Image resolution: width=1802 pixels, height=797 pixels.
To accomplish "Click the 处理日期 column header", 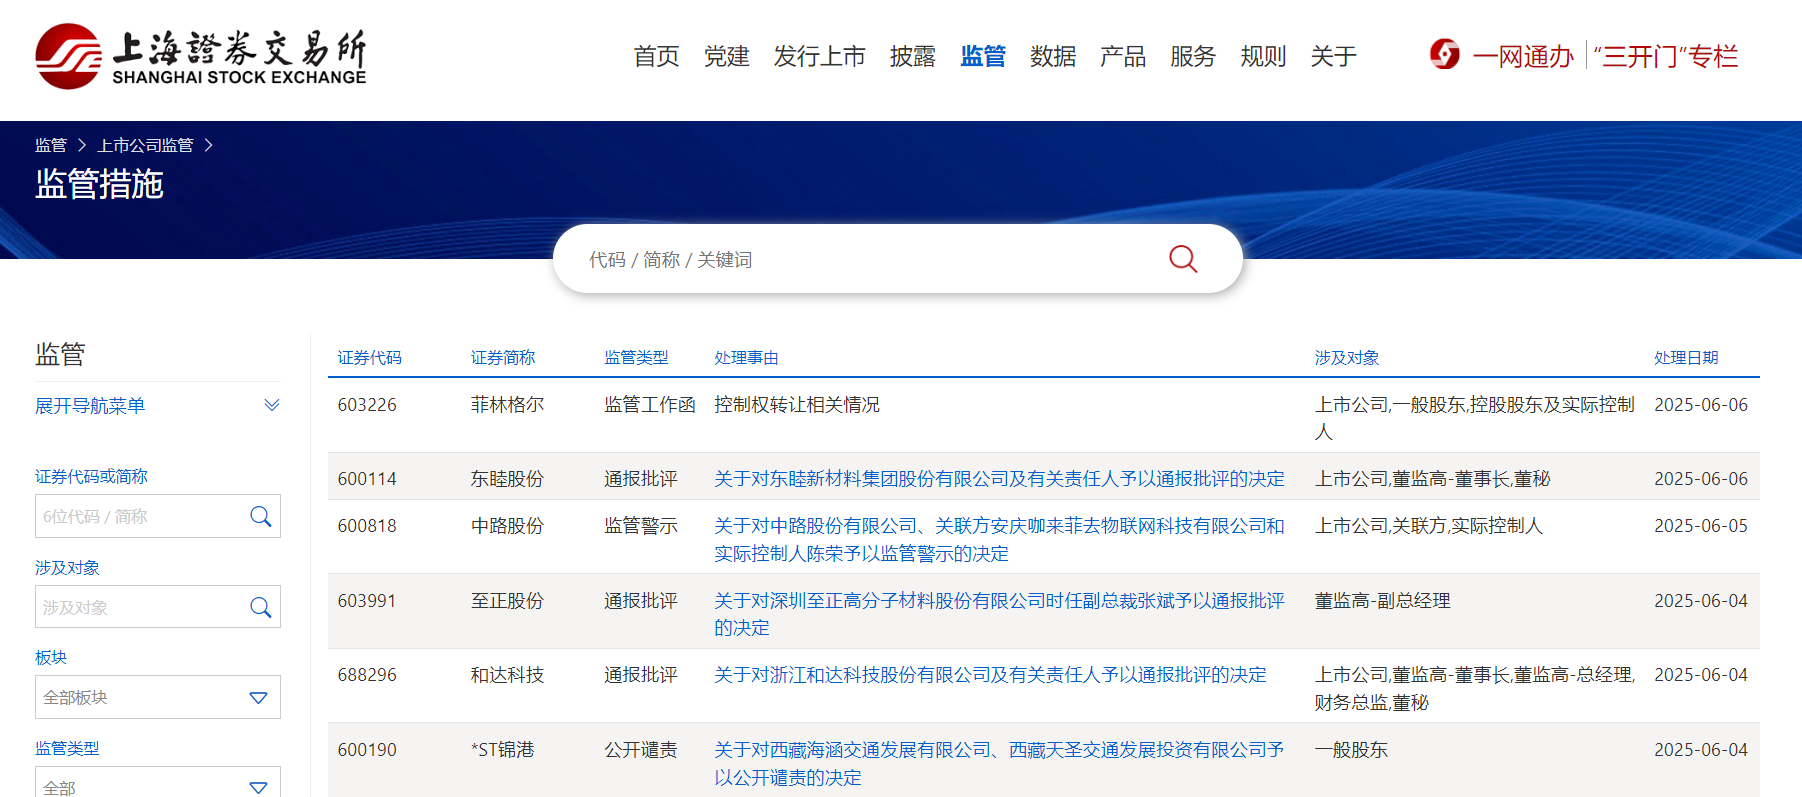I will click(x=1685, y=358).
